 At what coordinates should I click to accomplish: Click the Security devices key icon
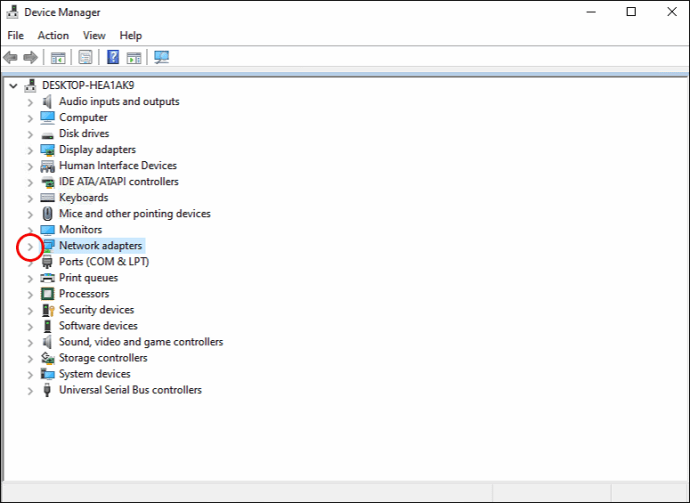point(48,310)
